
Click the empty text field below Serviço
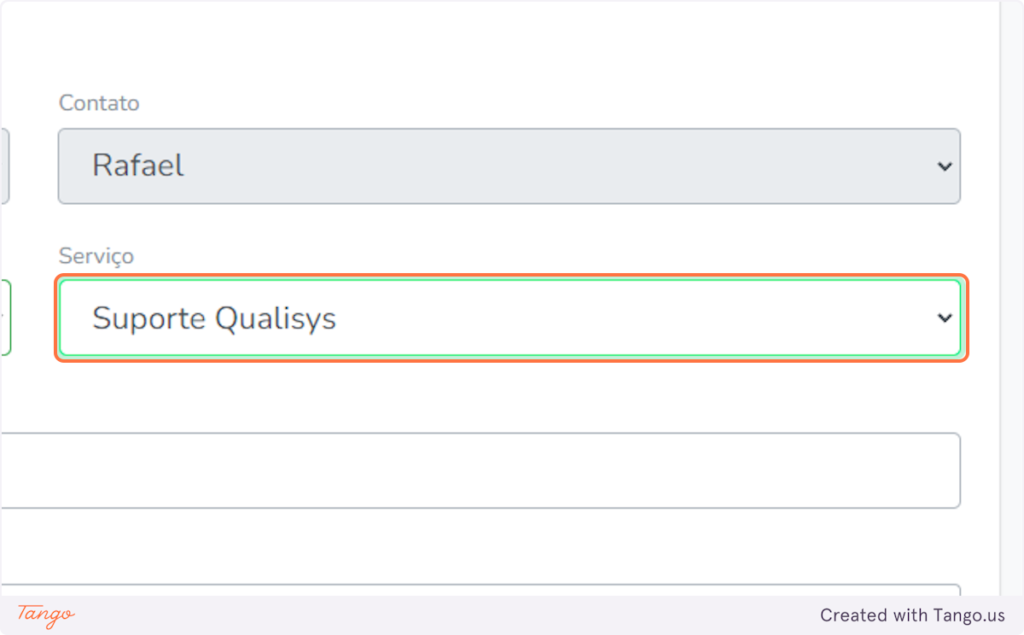pos(481,470)
